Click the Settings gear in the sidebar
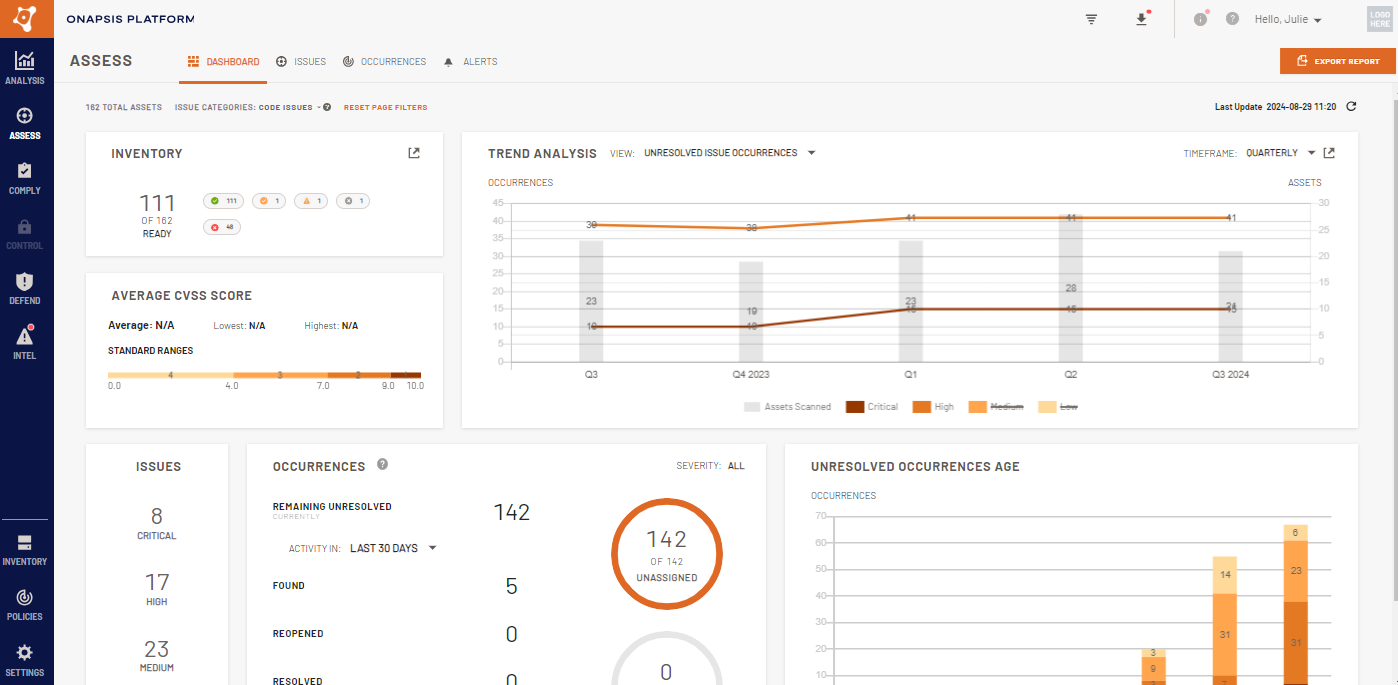Image resolution: width=1398 pixels, height=685 pixels. click(25, 657)
